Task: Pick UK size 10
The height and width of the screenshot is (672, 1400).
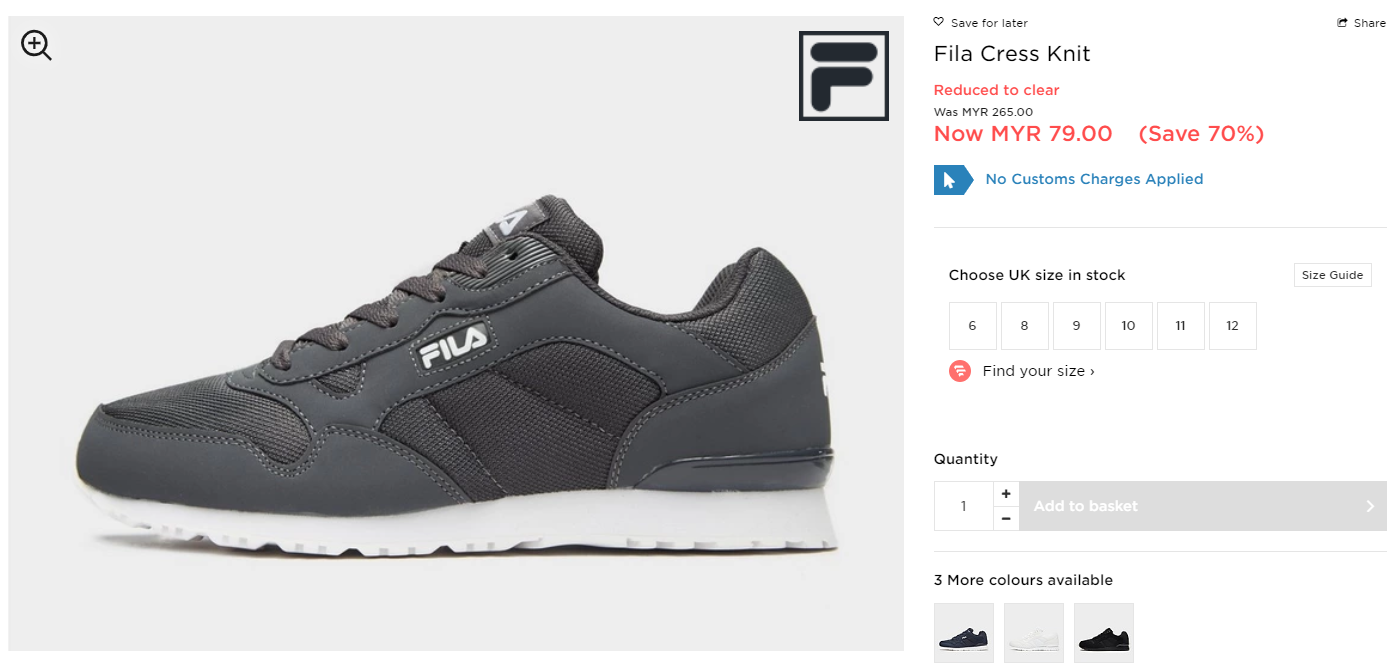Action: click(x=1128, y=326)
